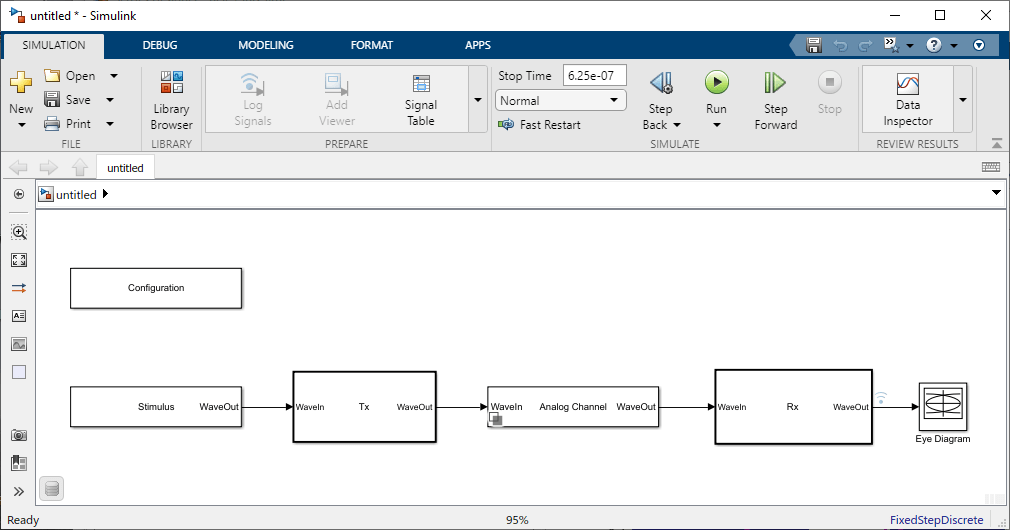Image resolution: width=1010 pixels, height=530 pixels.
Task: Select the Stimulus block
Action: pos(156,406)
